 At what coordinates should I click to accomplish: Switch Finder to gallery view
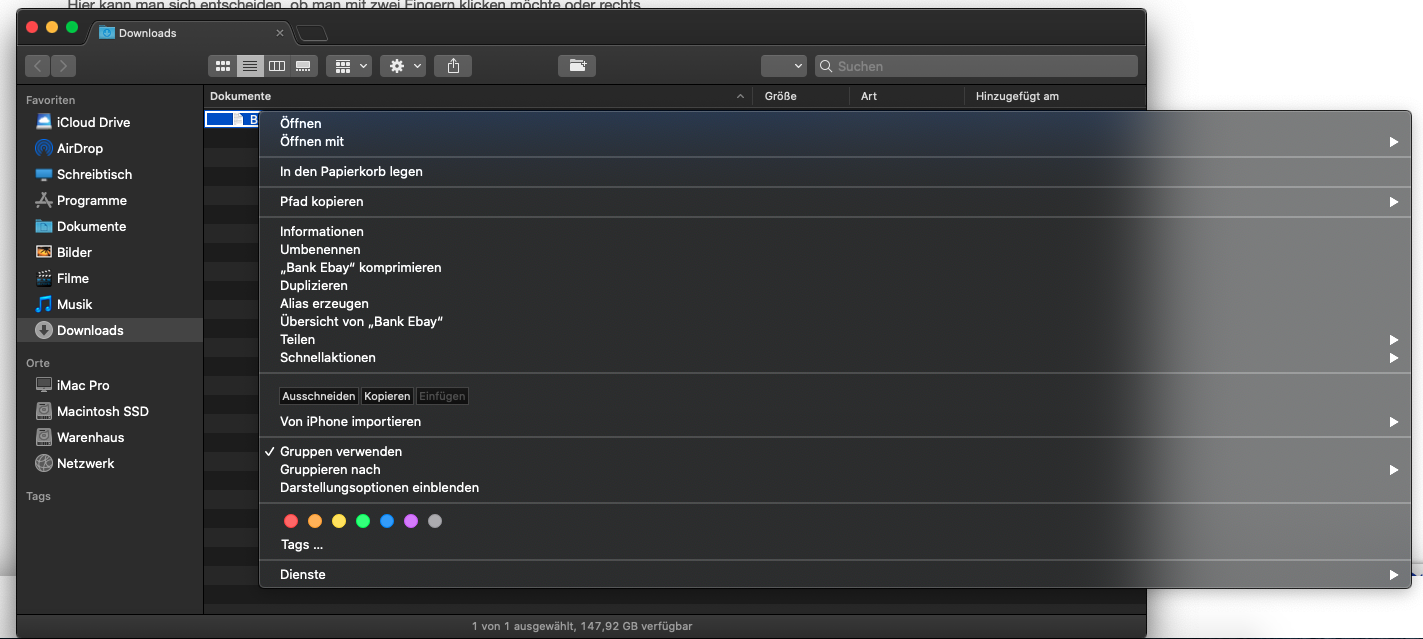click(x=304, y=66)
